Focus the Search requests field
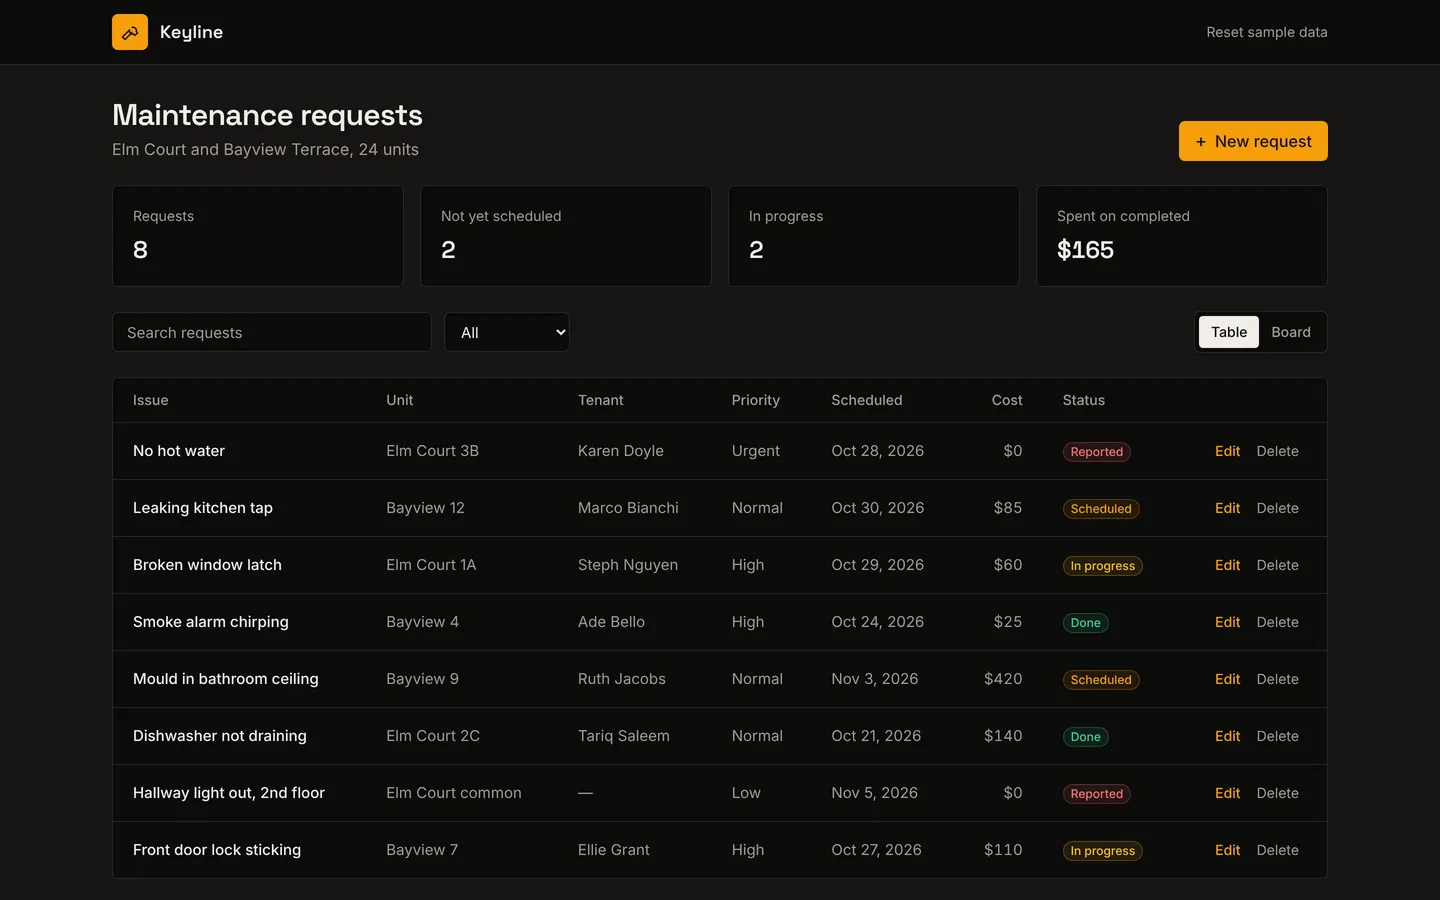Image resolution: width=1440 pixels, height=900 pixels. click(x=272, y=332)
